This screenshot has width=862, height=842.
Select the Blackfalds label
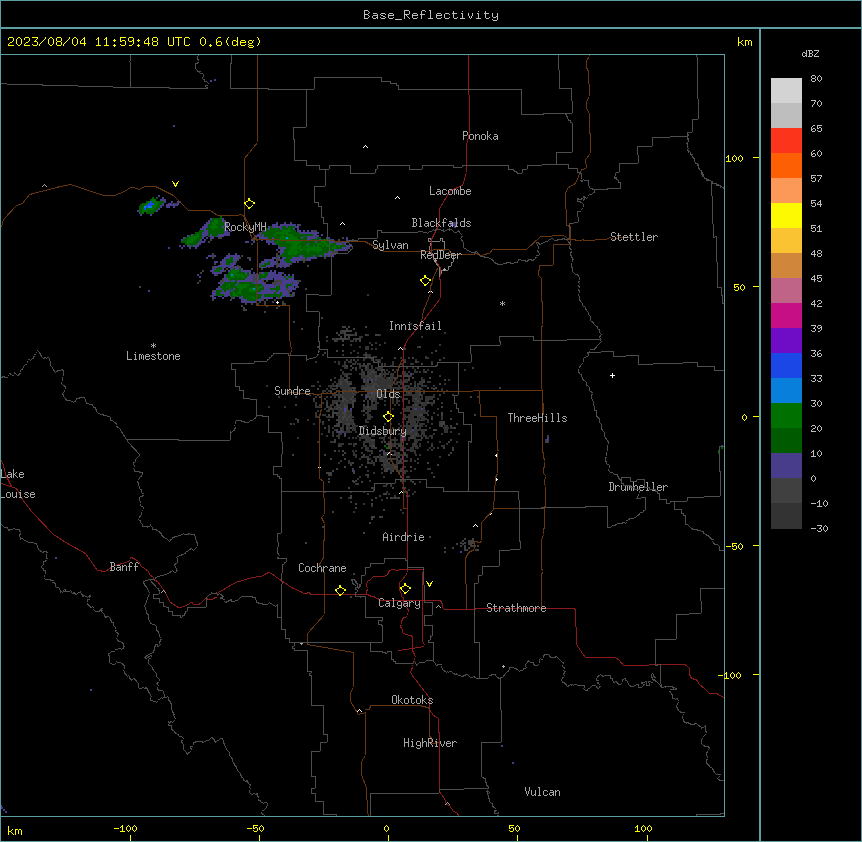(x=441, y=223)
